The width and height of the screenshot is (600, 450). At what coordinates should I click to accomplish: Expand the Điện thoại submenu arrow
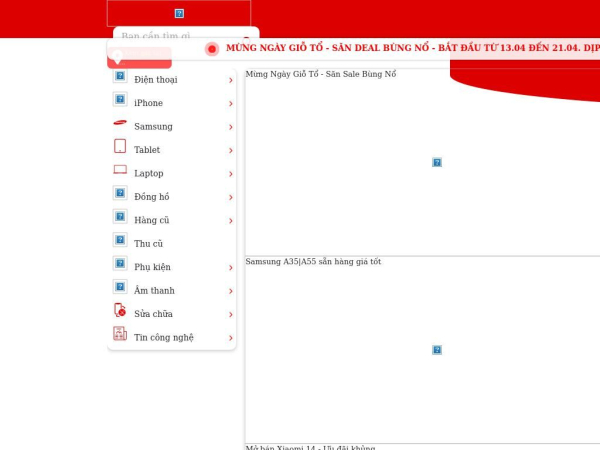pos(231,80)
